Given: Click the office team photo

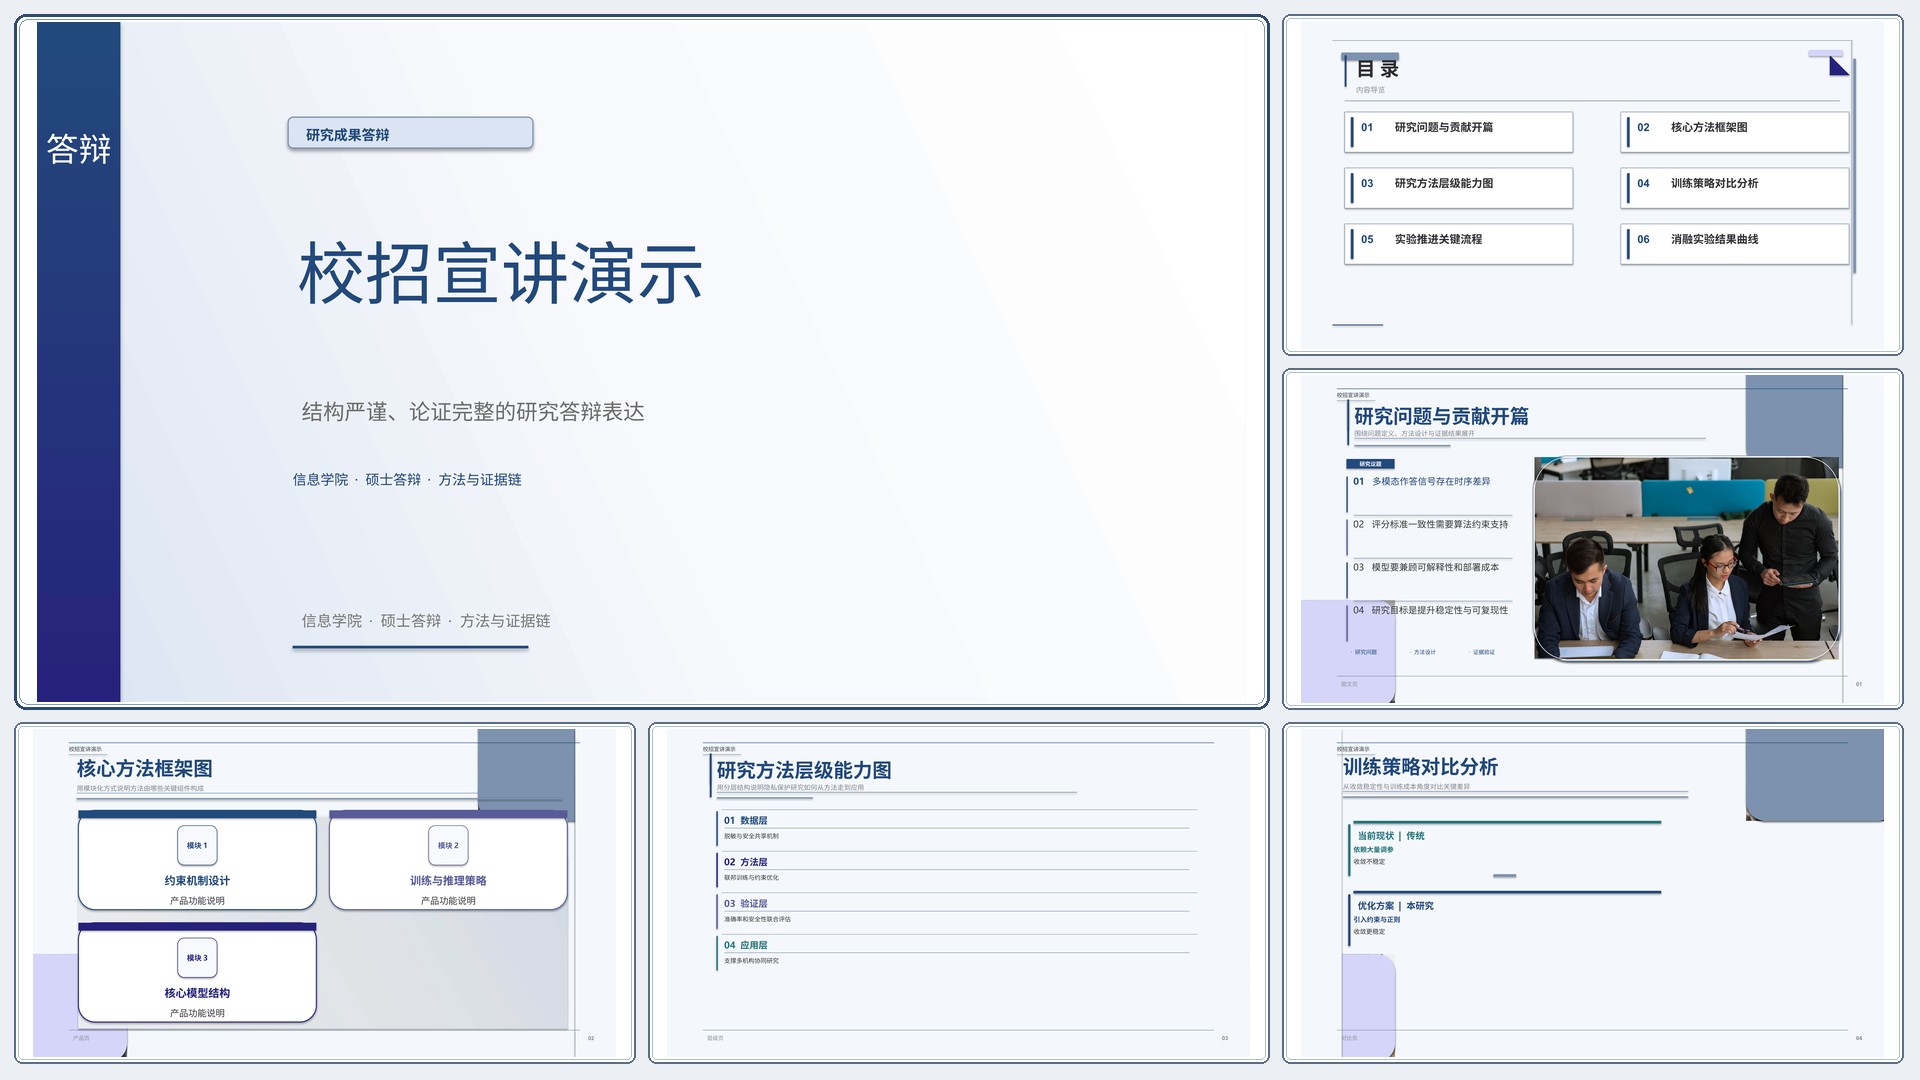Looking at the screenshot, I should point(1686,558).
